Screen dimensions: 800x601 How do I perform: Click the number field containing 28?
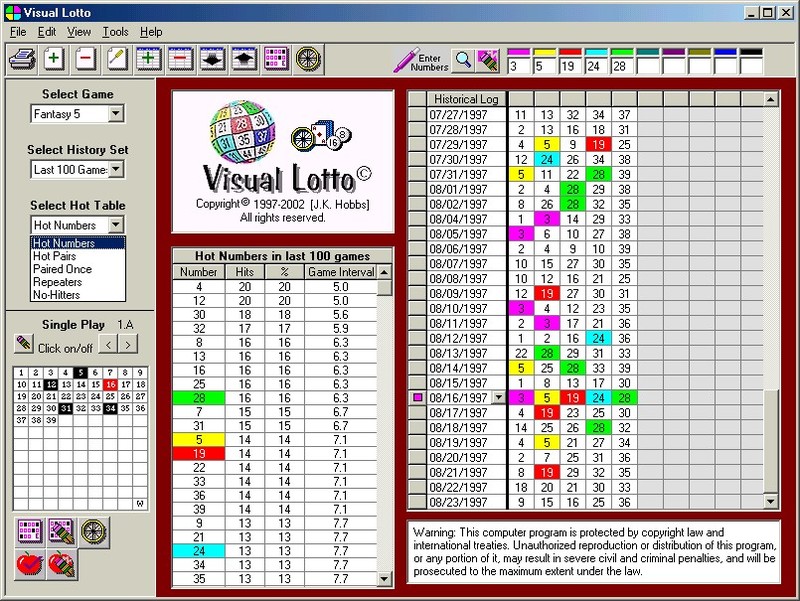622,66
